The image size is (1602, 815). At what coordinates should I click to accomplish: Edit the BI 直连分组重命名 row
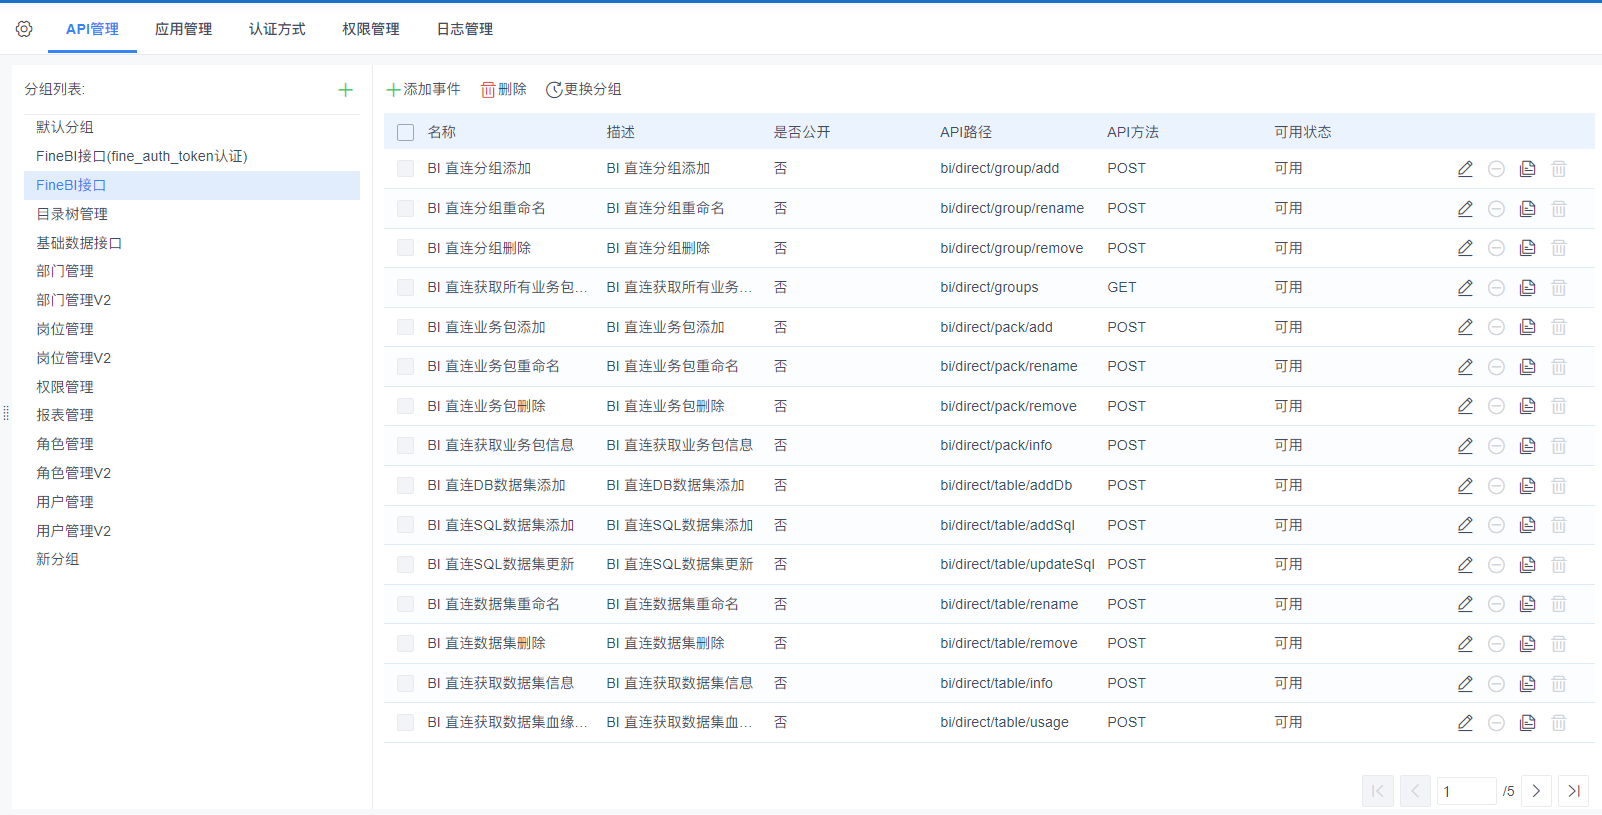(1465, 209)
